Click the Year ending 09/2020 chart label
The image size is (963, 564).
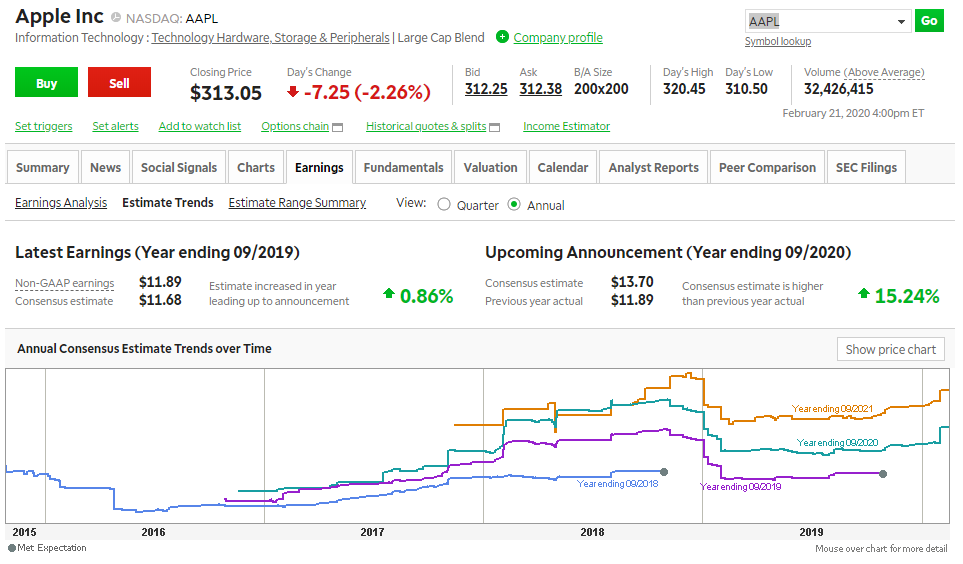point(837,442)
